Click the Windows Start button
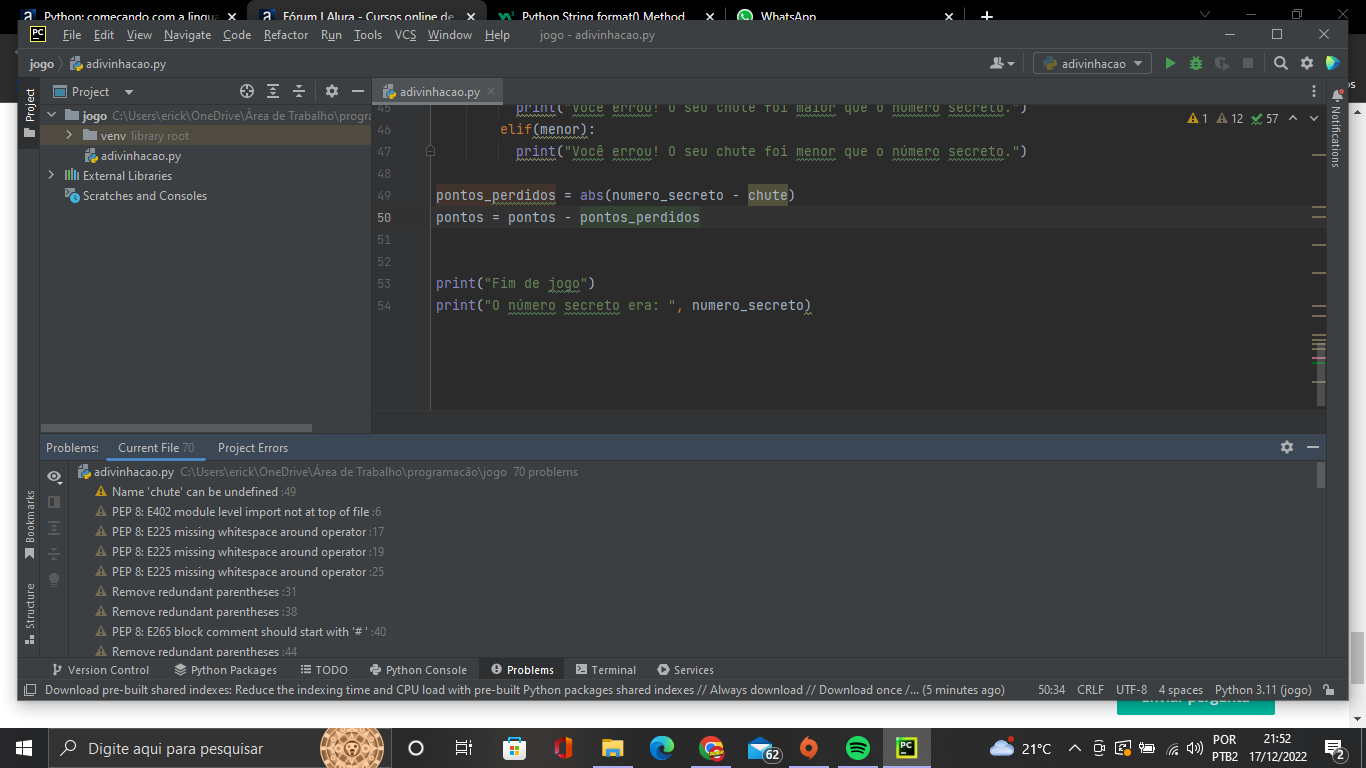The width and height of the screenshot is (1366, 768). coord(24,748)
